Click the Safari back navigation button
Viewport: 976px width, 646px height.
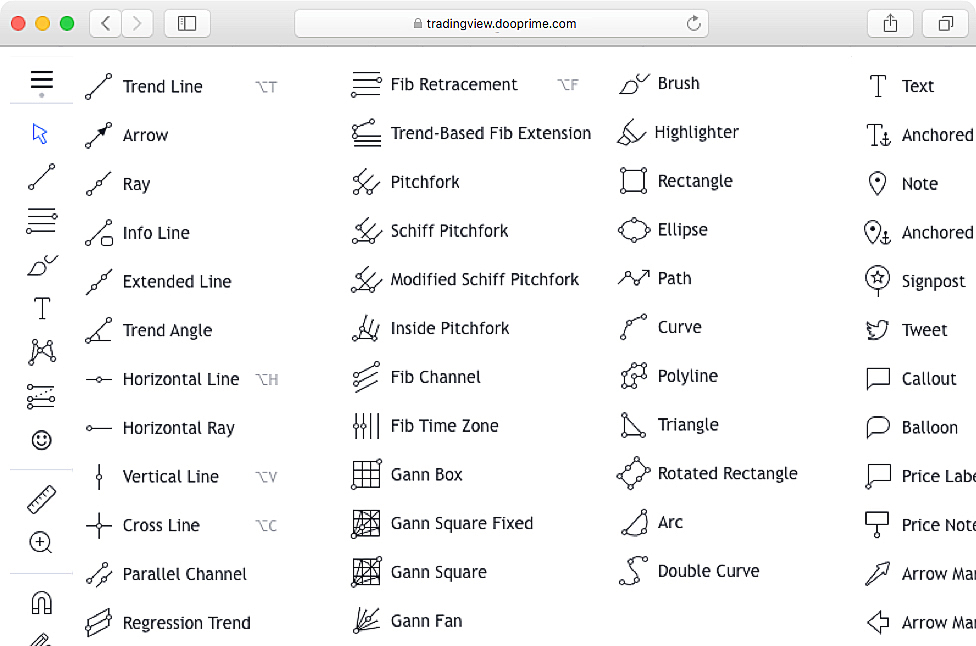[106, 23]
